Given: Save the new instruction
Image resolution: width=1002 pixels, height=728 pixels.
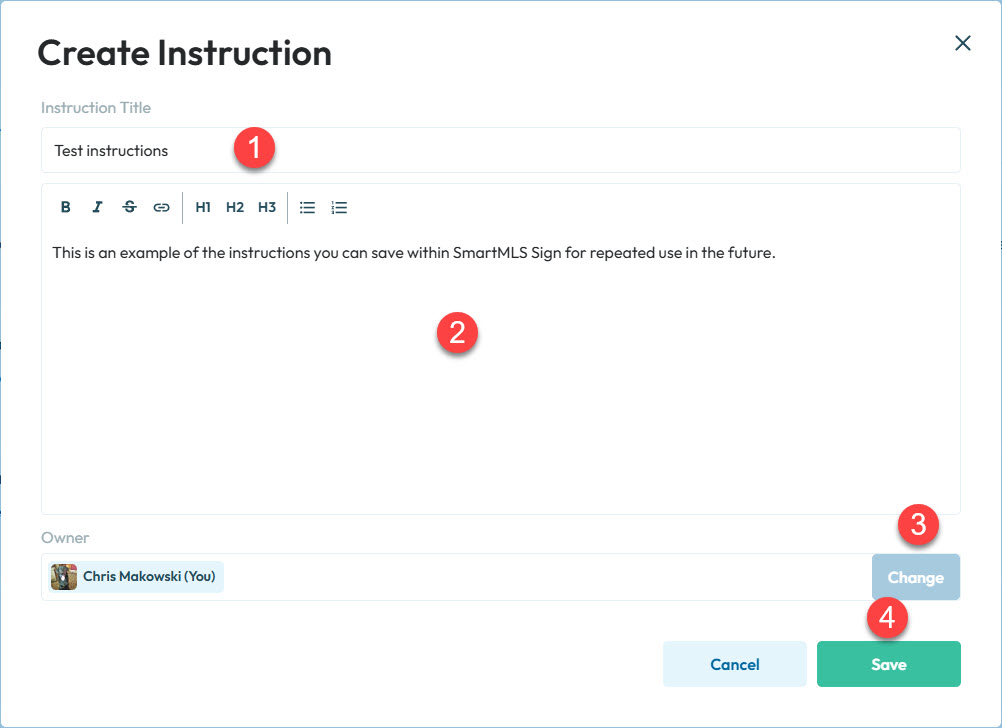Looking at the screenshot, I should click(x=888, y=664).
